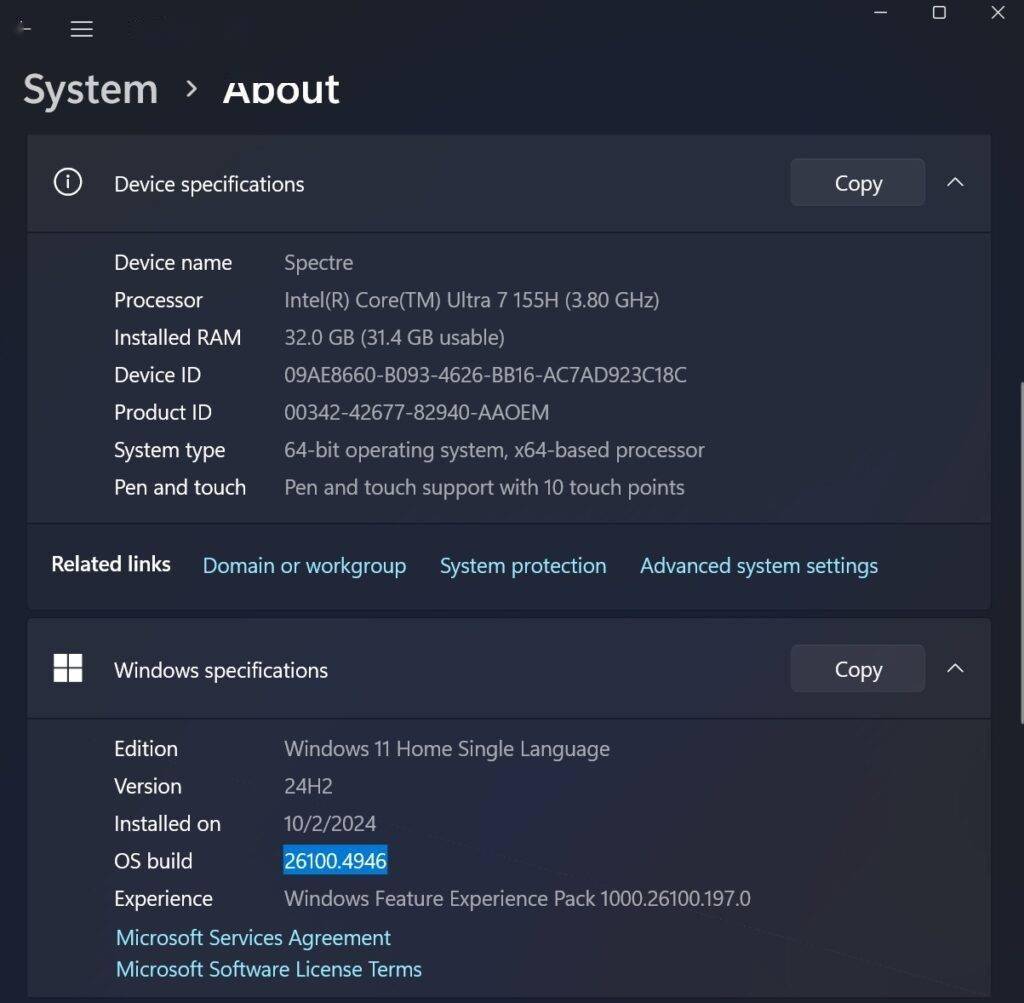Click the Windows logo icon beside Windows specifications

click(68, 669)
